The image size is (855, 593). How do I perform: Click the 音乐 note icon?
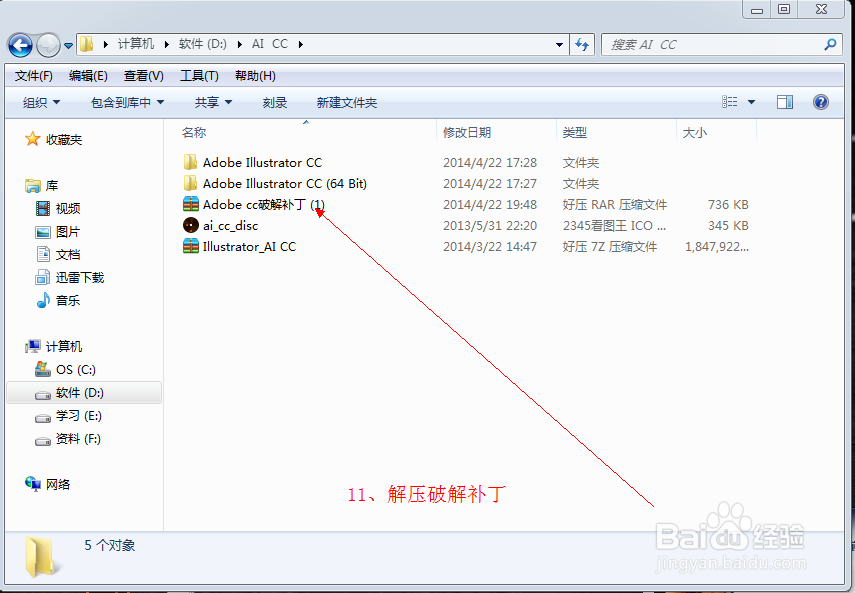coord(43,300)
